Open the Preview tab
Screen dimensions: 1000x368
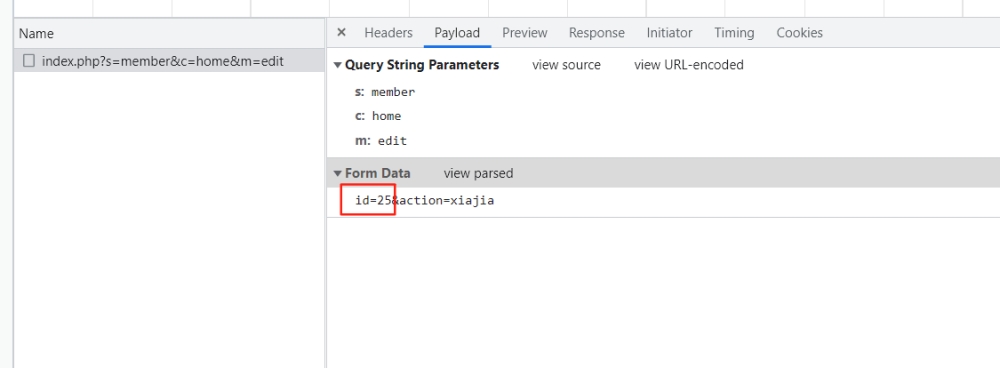[x=525, y=33]
